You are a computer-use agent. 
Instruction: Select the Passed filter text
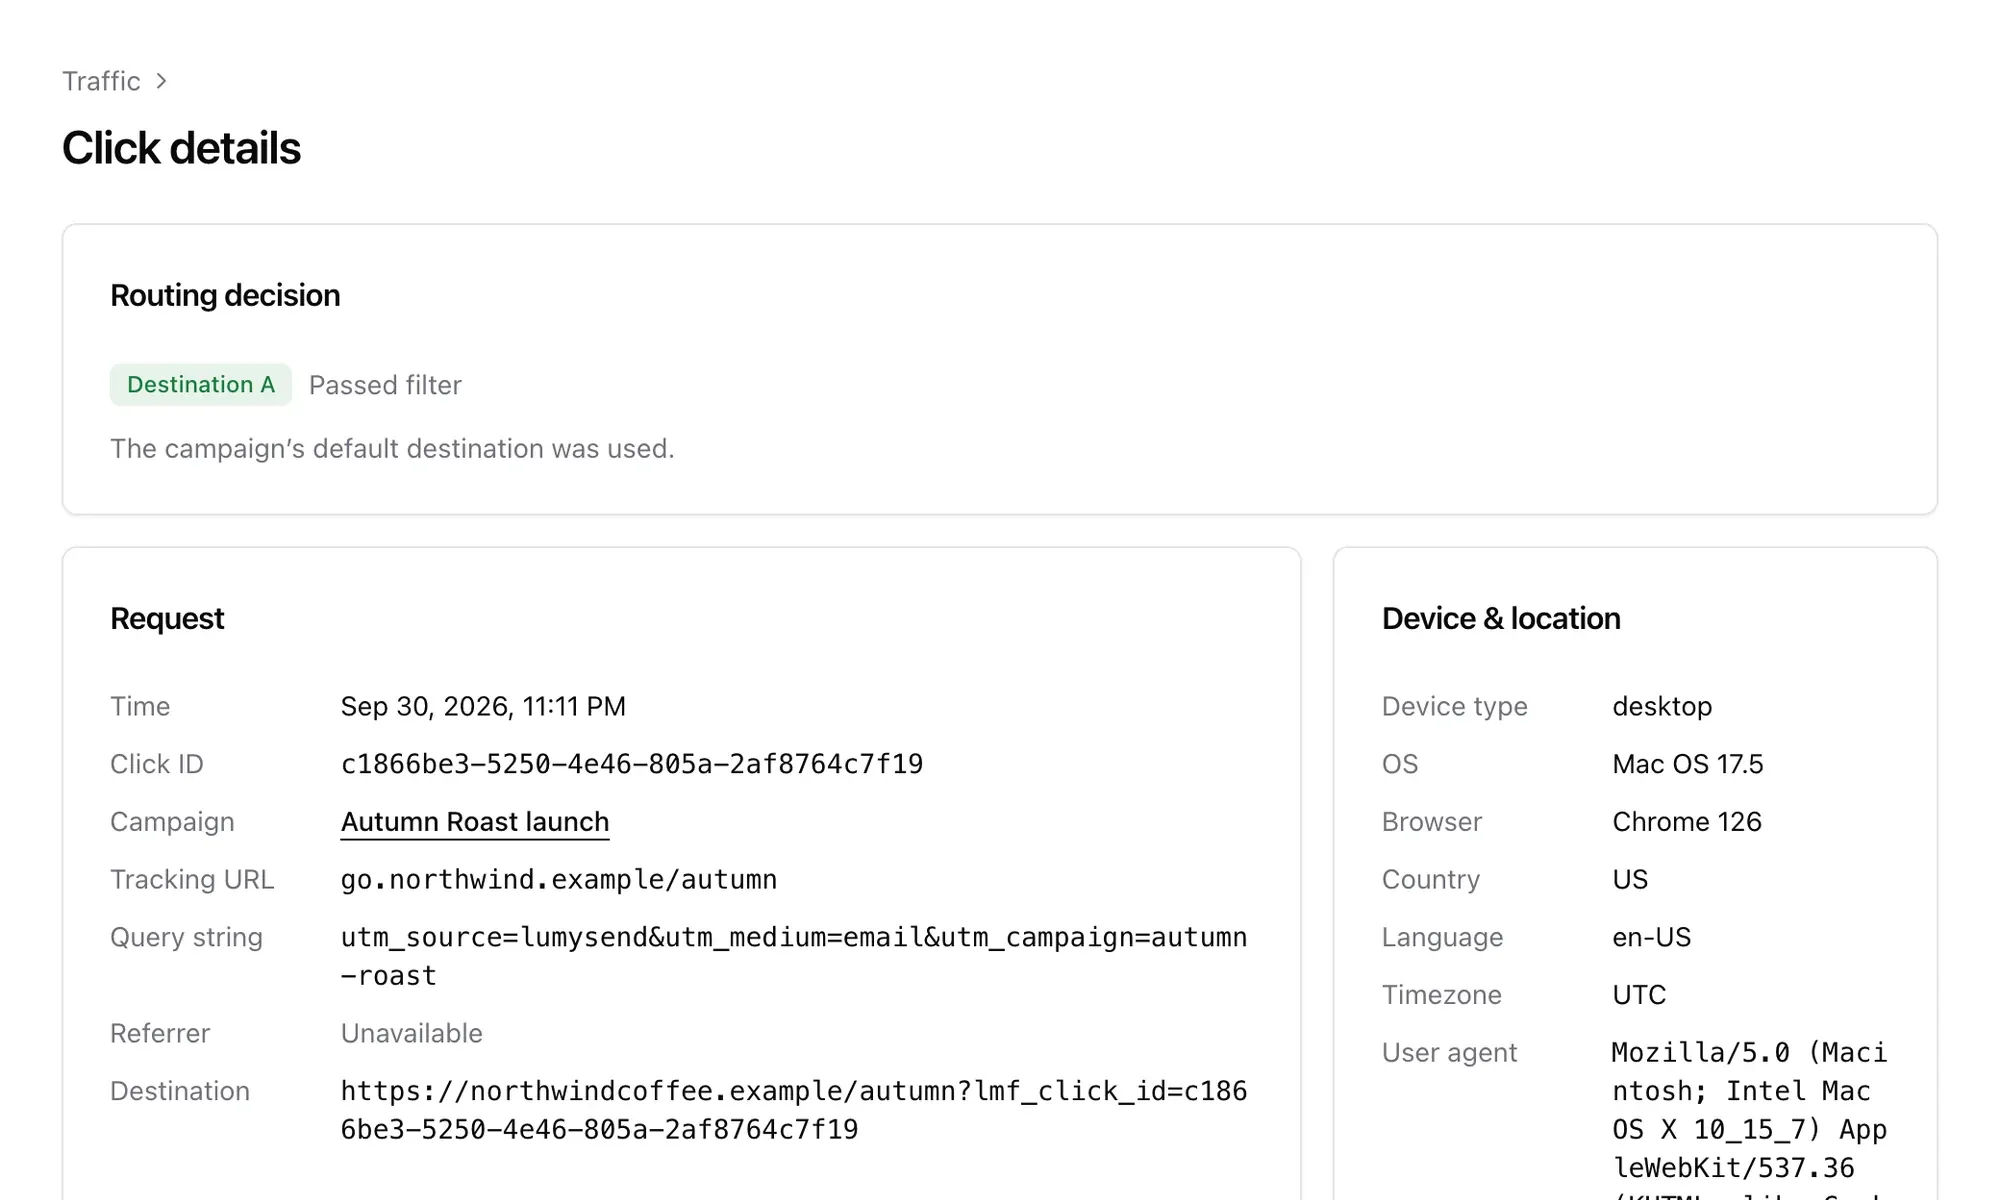385,385
